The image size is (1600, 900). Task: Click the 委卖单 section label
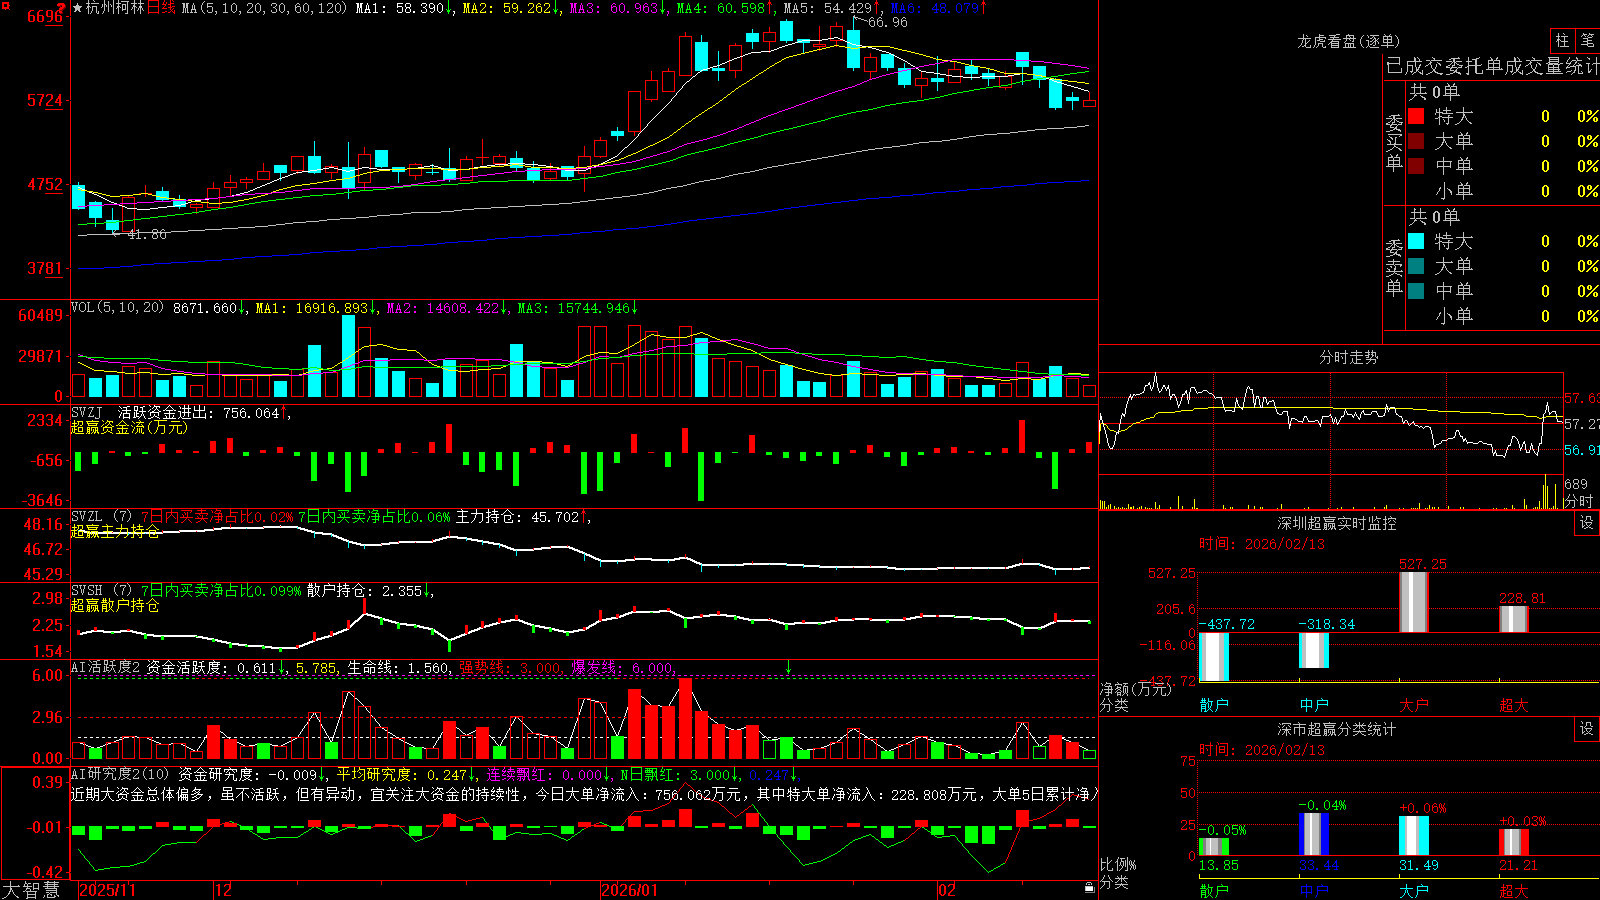click(1394, 268)
